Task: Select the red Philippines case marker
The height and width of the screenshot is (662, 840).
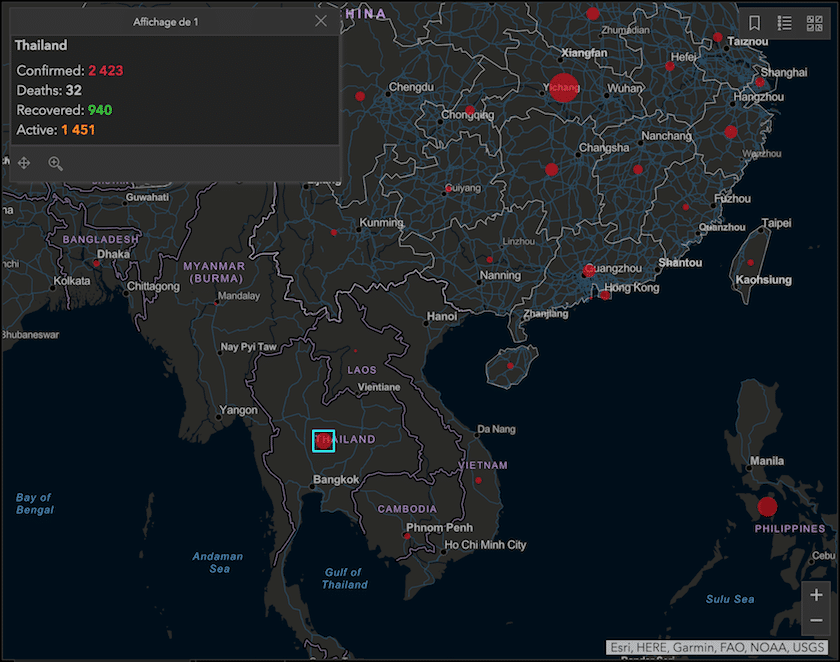Action: (x=767, y=506)
